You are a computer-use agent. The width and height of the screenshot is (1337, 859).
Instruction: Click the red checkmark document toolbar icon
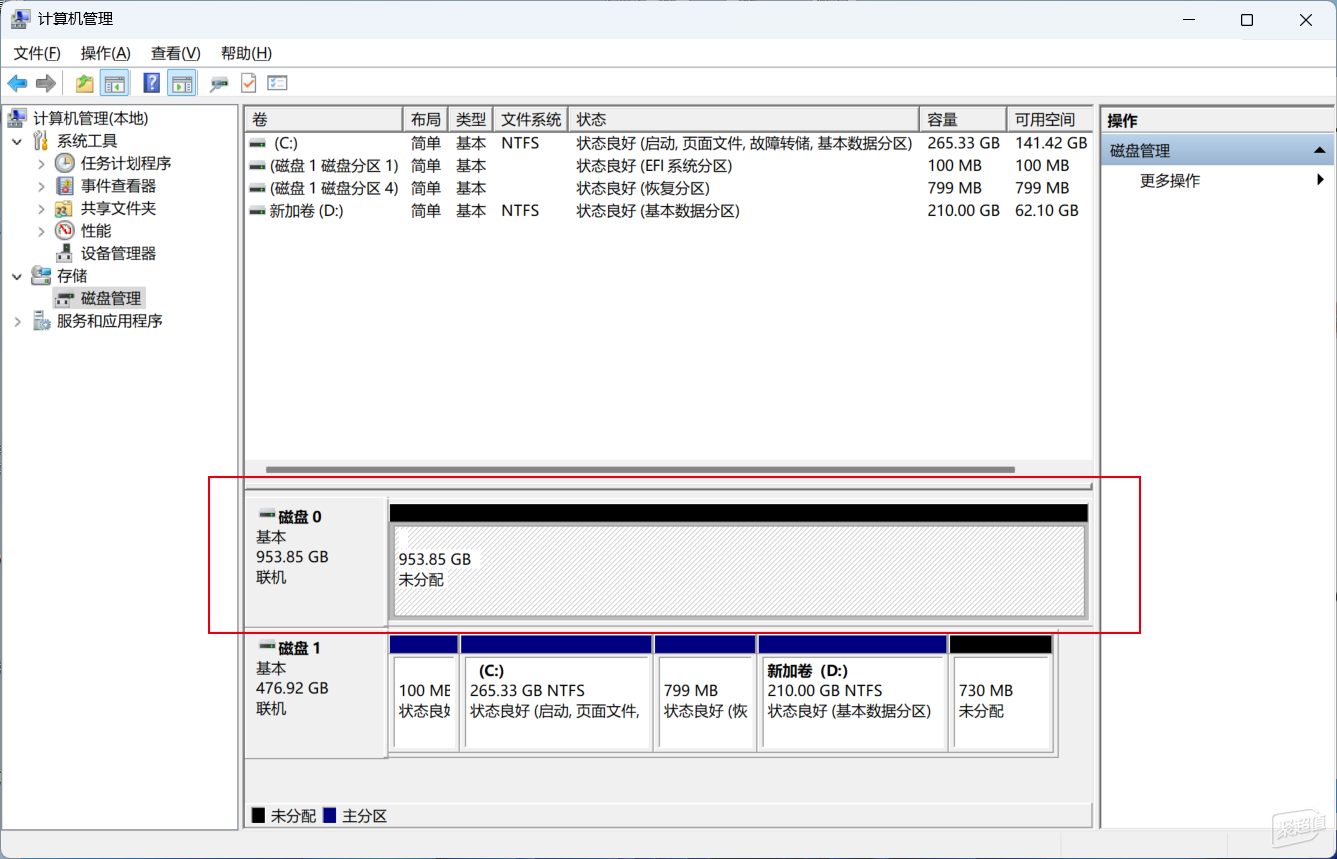(248, 83)
